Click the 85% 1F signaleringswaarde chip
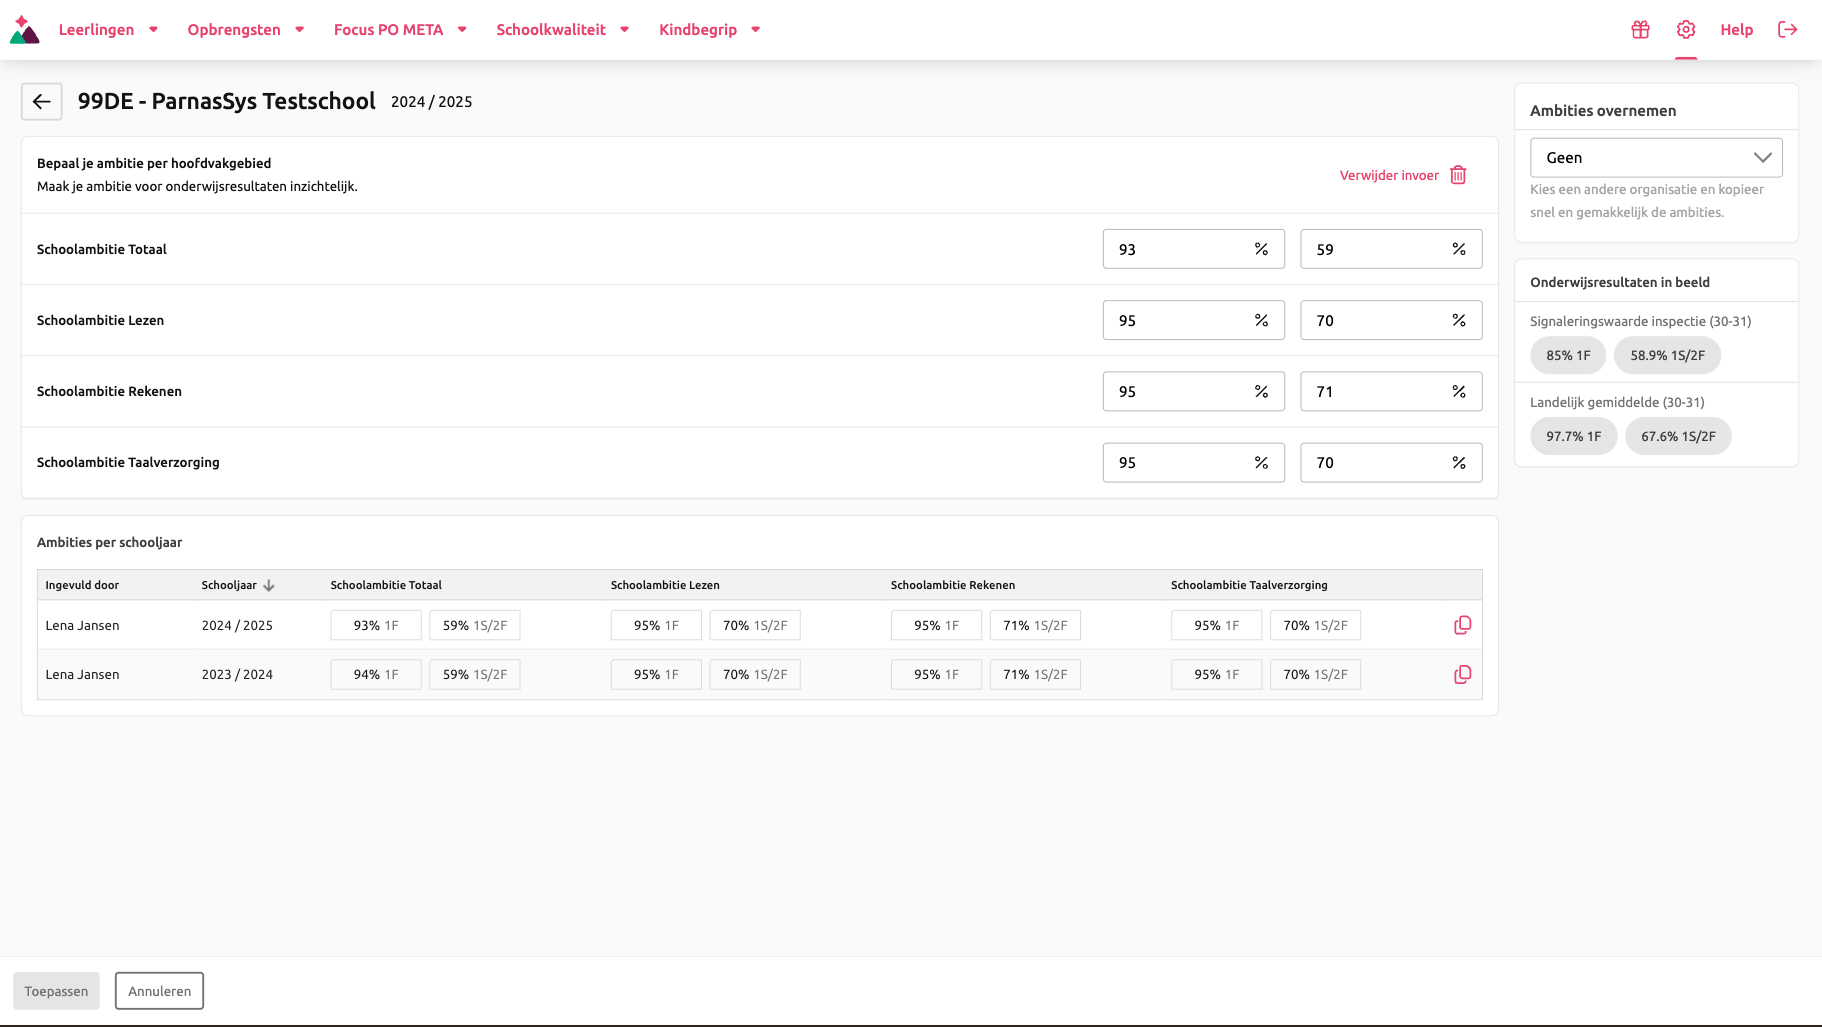Screen dimensions: 1822x1027 [x=1568, y=355]
